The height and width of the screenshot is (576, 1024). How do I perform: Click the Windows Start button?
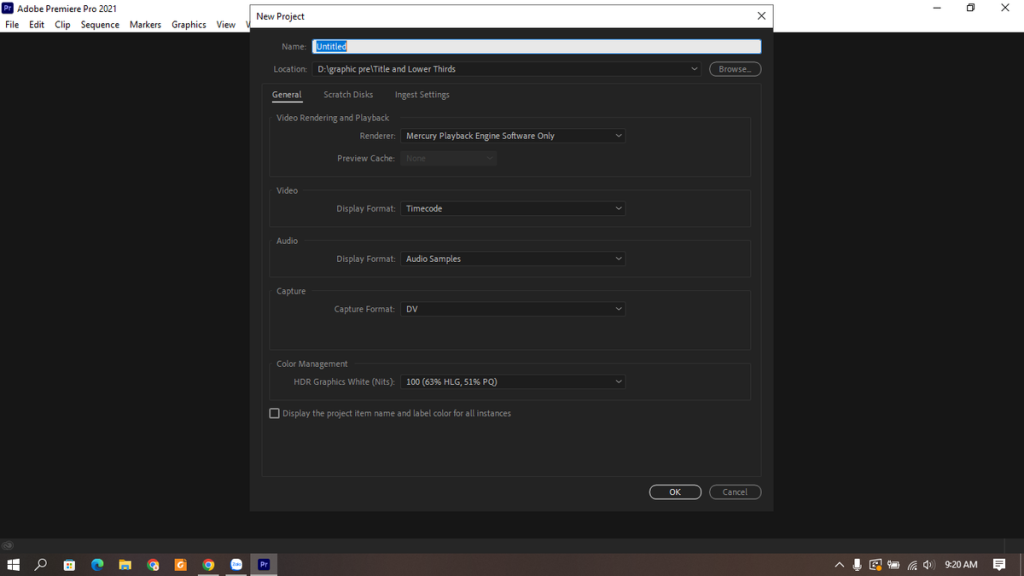click(x=14, y=565)
